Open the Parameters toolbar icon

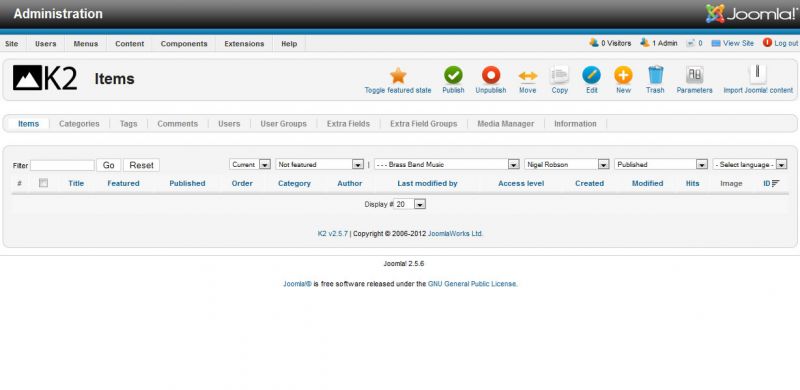point(694,75)
